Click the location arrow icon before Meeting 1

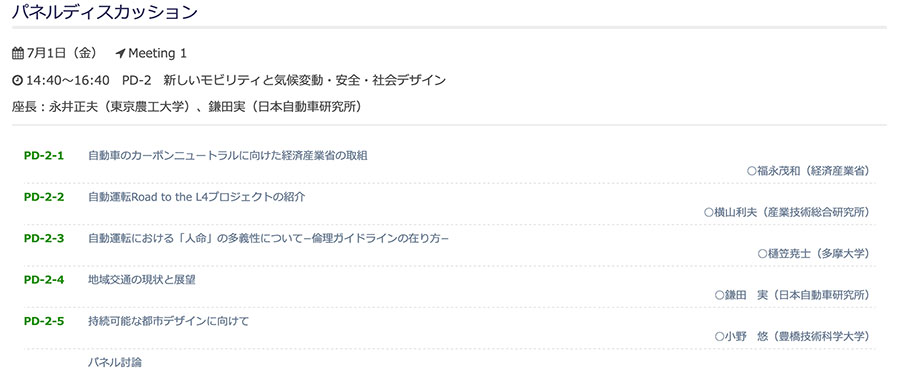tap(120, 54)
